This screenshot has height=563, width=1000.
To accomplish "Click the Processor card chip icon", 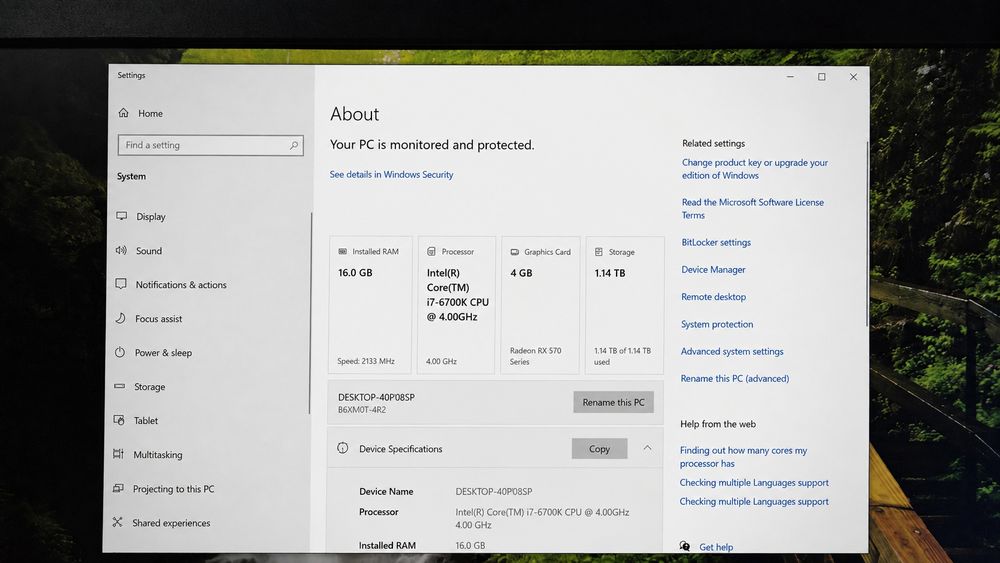I will [431, 251].
